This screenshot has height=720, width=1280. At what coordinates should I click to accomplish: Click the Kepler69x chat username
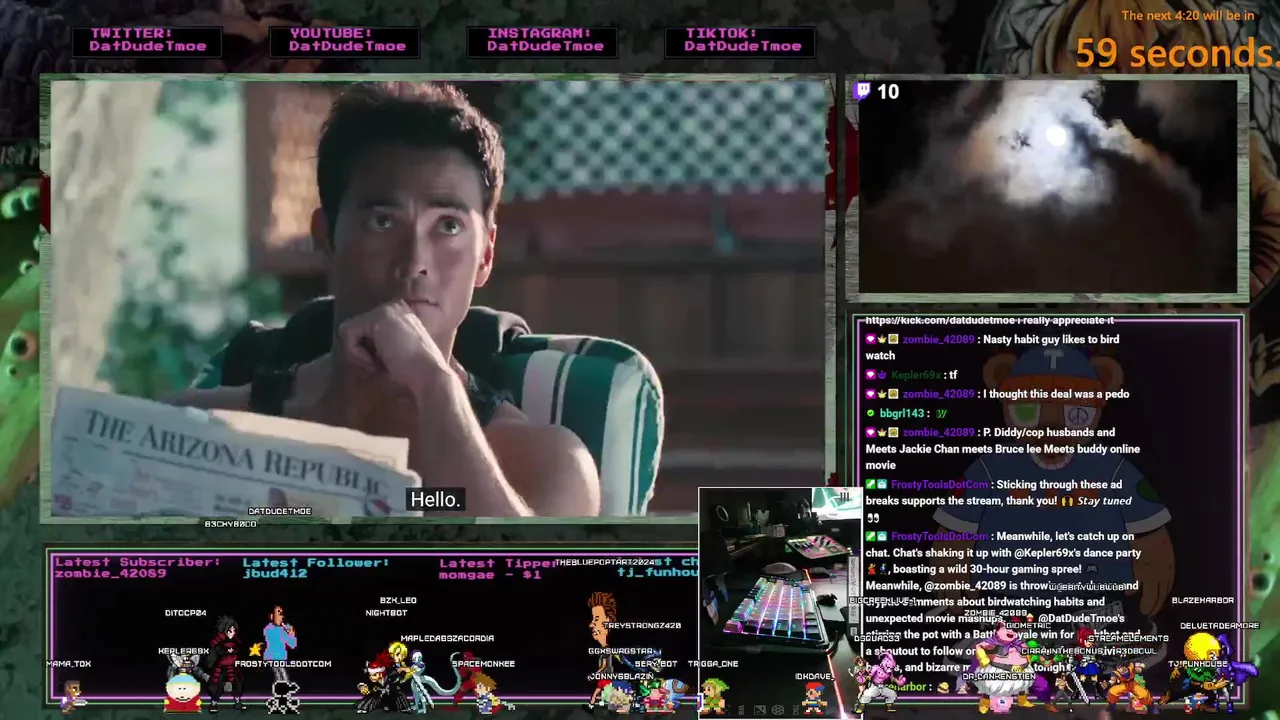coord(916,375)
